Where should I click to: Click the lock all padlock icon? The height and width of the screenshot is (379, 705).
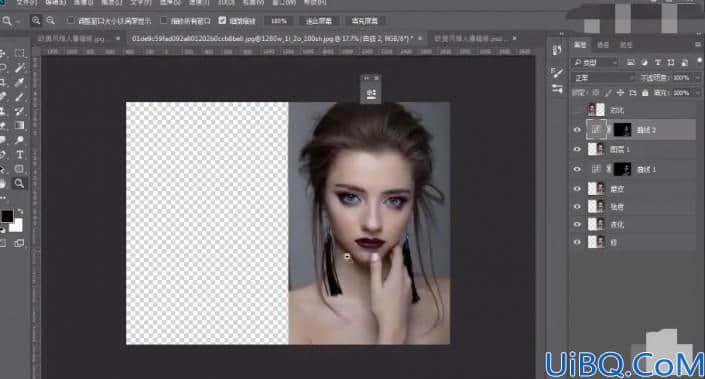645,93
